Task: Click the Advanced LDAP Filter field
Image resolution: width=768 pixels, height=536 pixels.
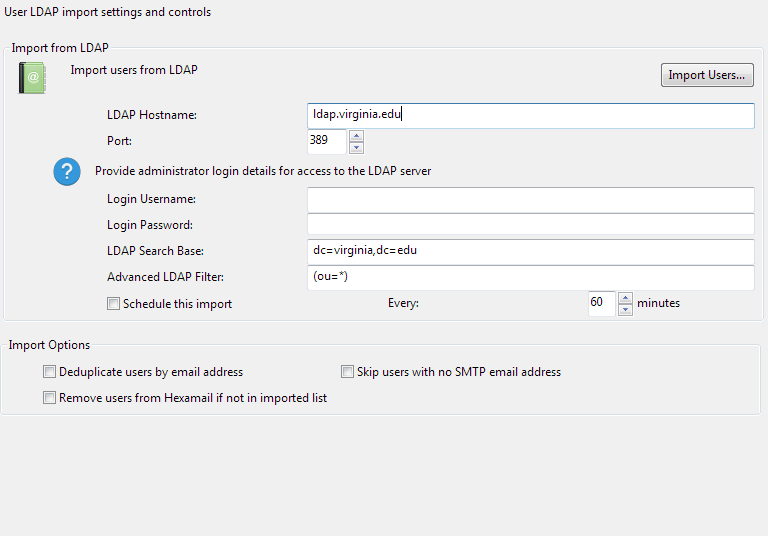Action: click(x=530, y=277)
